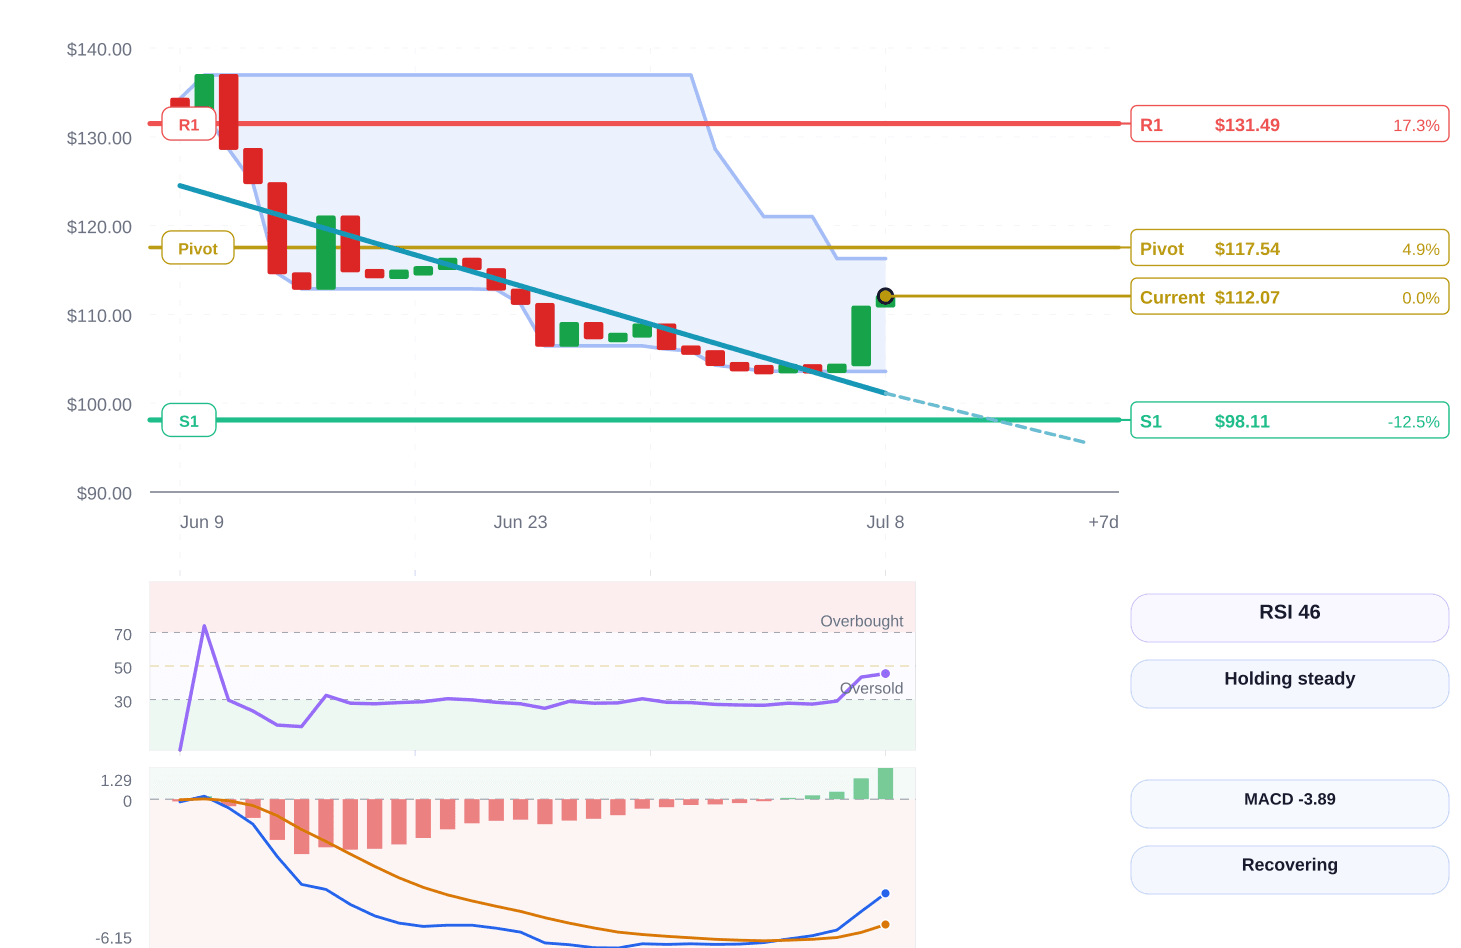Click the purple RSI endpoint dot

click(x=885, y=674)
